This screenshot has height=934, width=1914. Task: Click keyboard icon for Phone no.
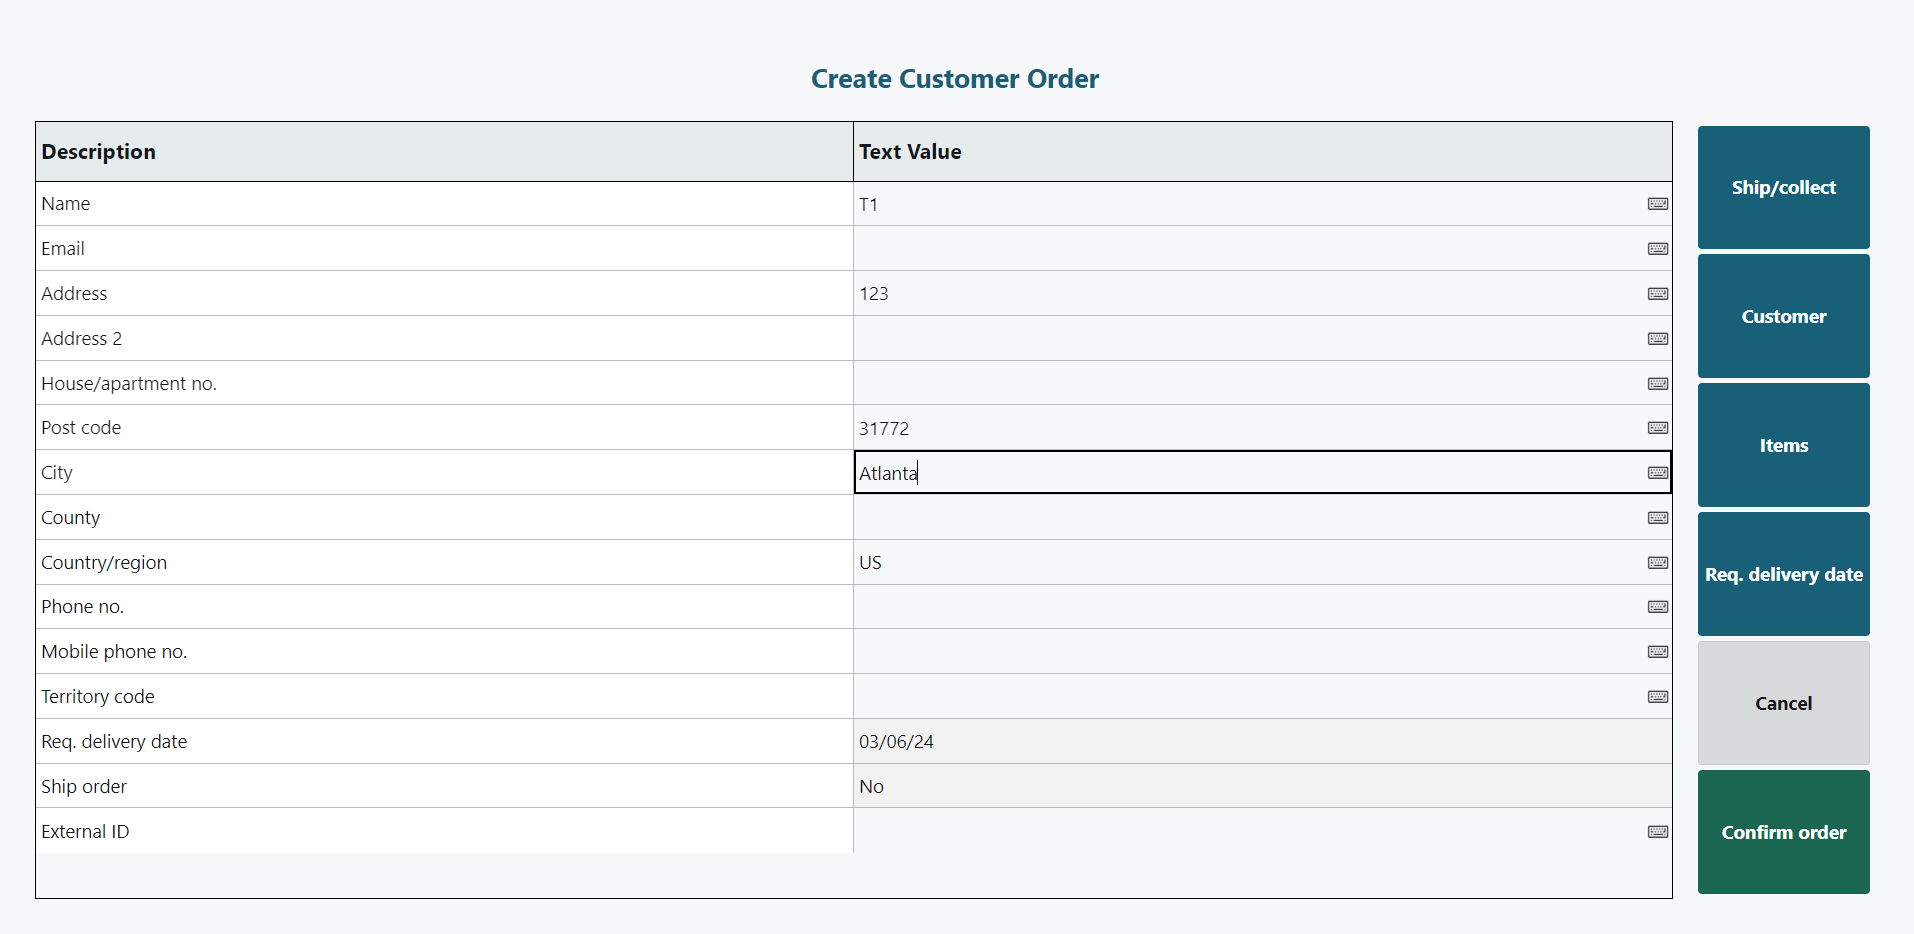pos(1657,607)
